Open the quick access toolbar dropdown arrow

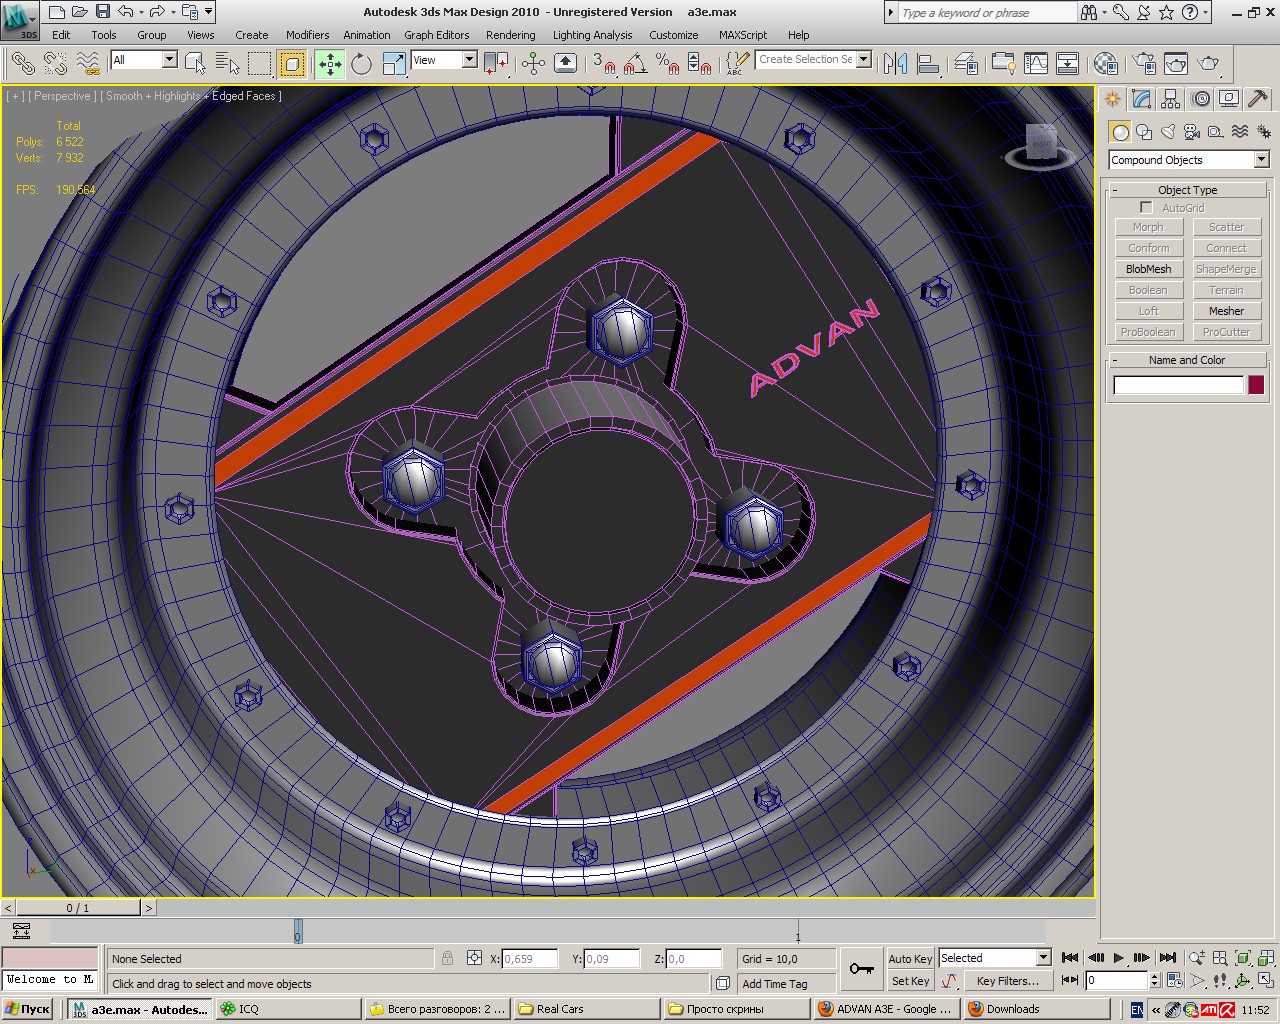pos(209,12)
